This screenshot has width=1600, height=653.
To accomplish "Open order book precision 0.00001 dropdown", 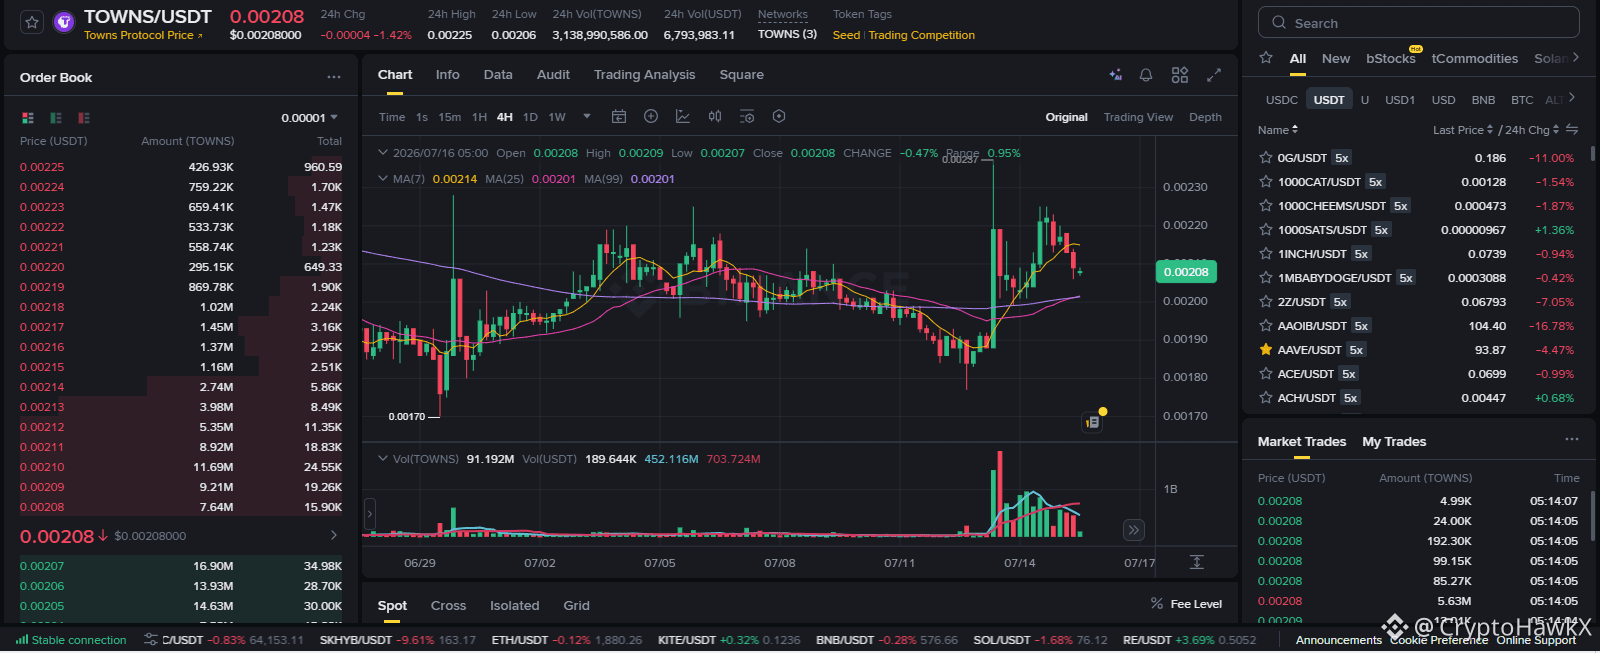I will click(x=310, y=118).
